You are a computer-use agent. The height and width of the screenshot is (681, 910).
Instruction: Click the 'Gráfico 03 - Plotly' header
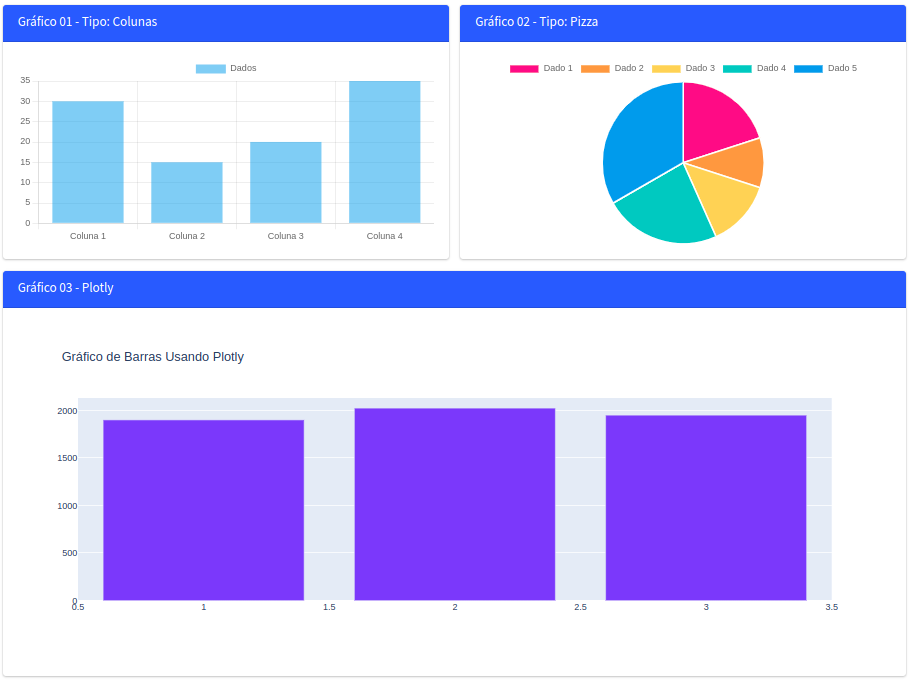(x=66, y=288)
